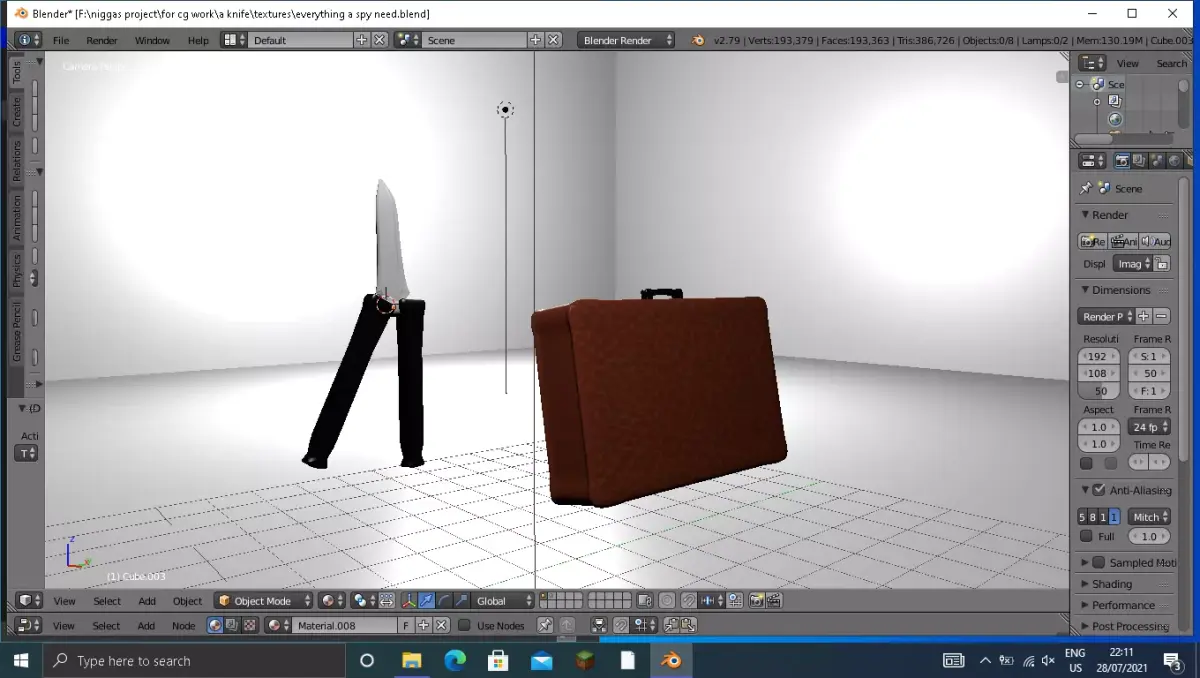Assign a fake user with the F button
Screen dimensions: 1200x678
pos(406,624)
